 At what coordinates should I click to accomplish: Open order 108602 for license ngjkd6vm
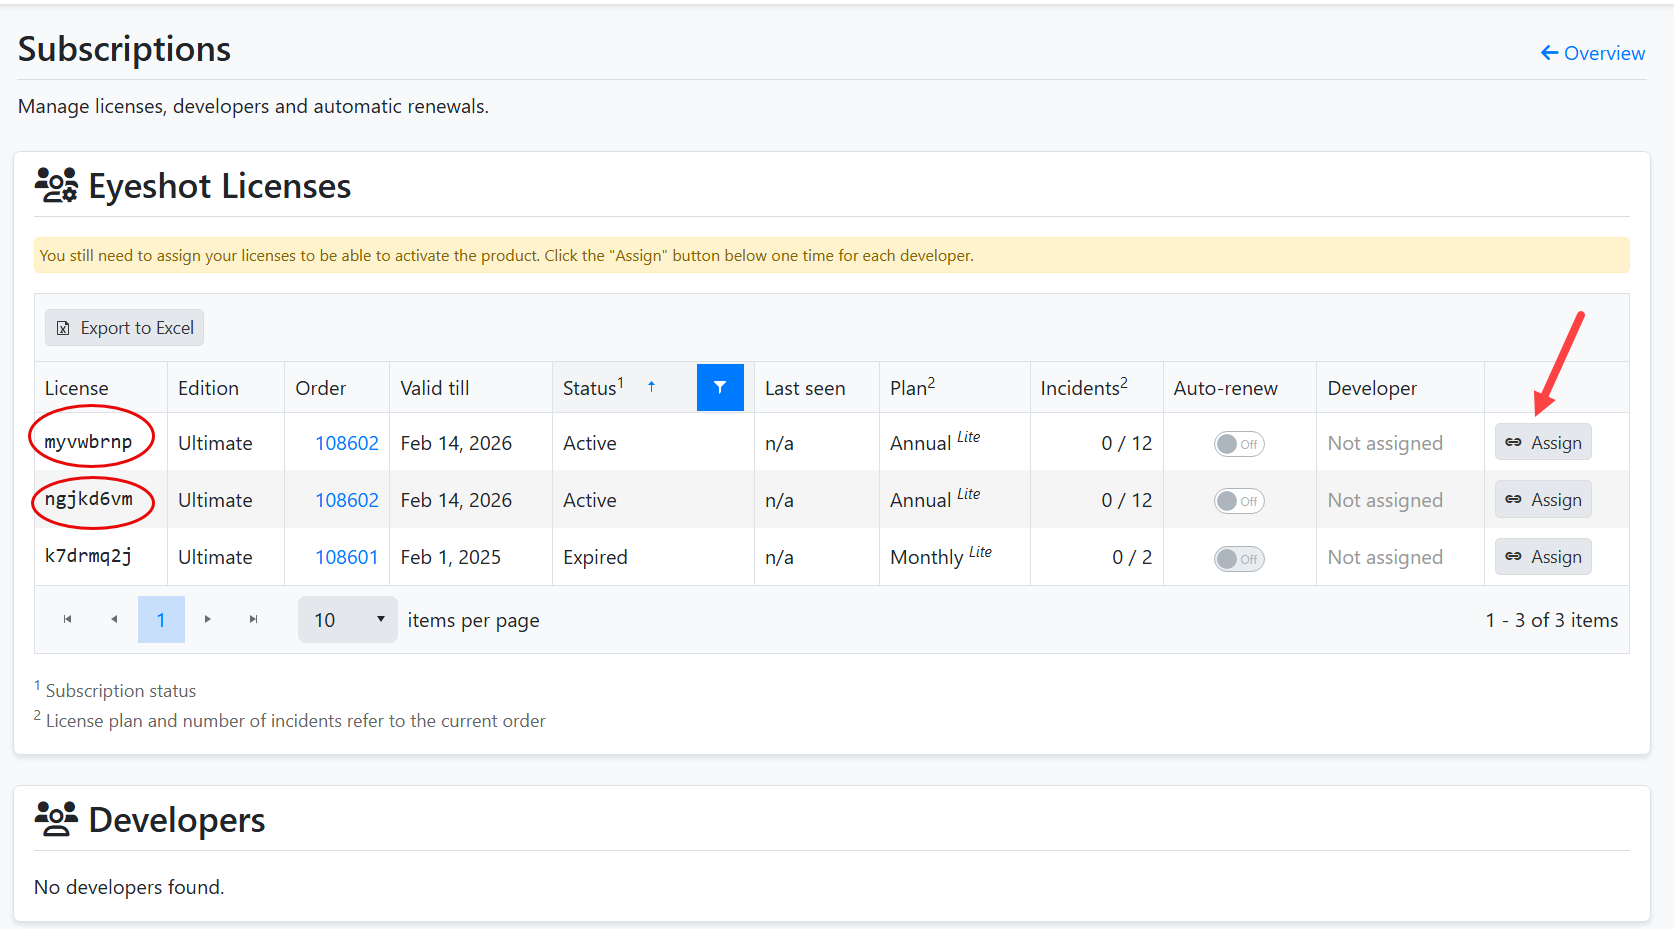(347, 500)
